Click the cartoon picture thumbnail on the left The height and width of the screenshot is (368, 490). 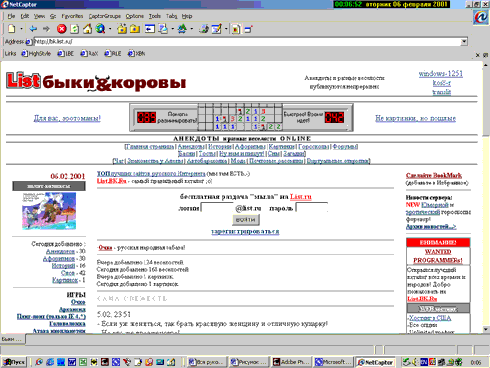point(49,211)
